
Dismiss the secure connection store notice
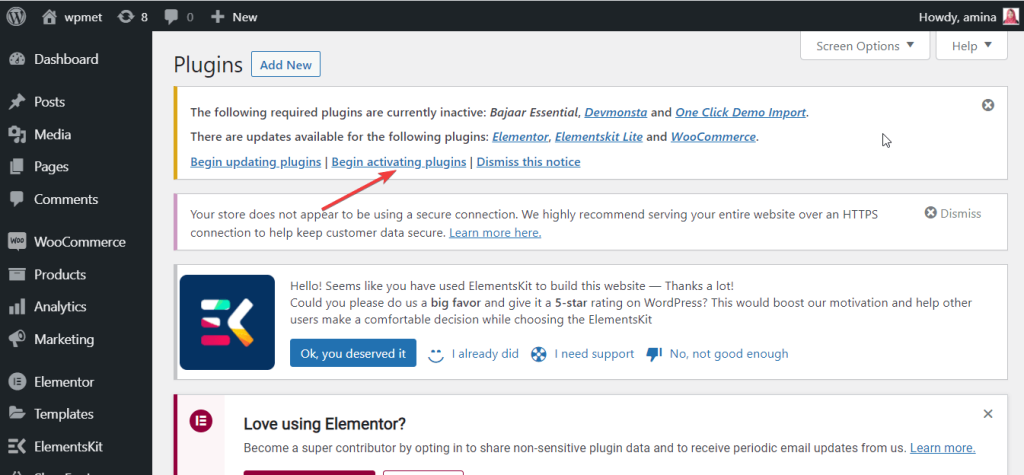(x=953, y=213)
